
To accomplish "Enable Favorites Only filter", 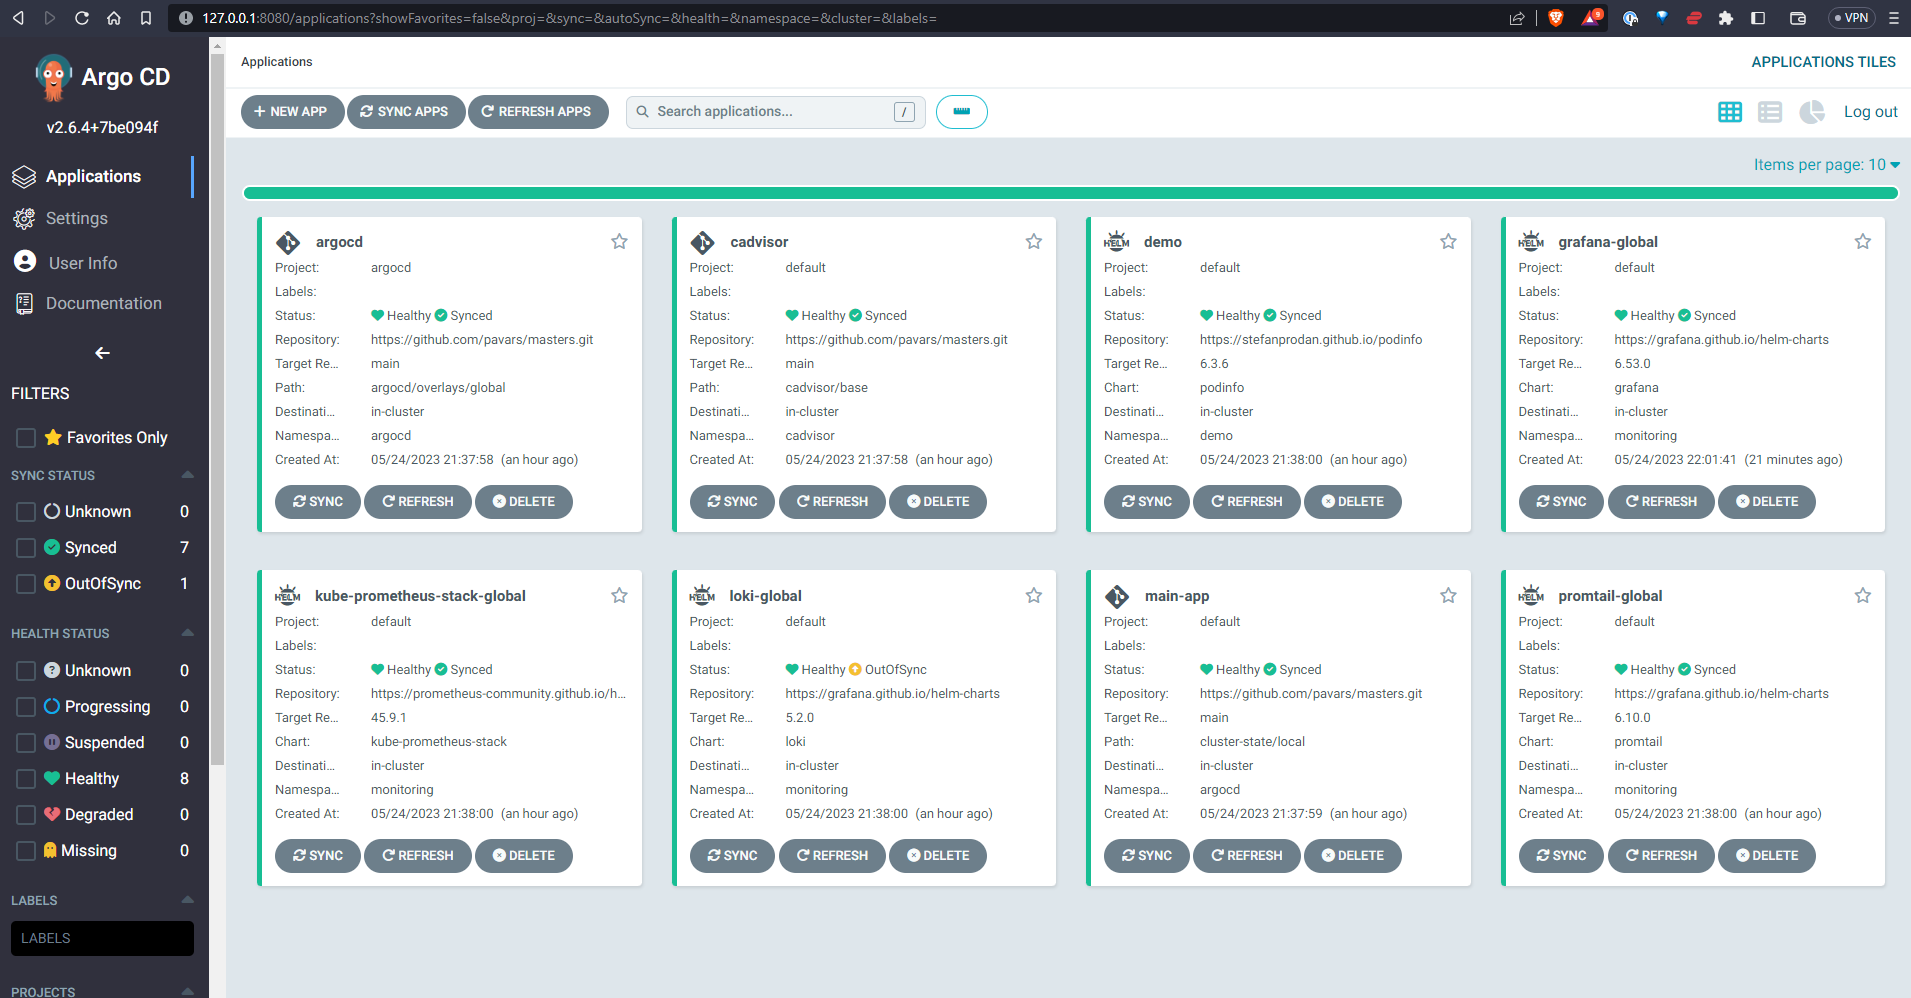I will pyautogui.click(x=26, y=438).
